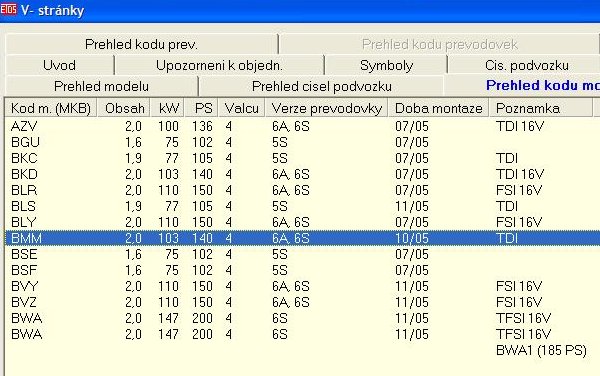Click FSI 16V note in BVY row
This screenshot has height=376, width=600.
point(519,286)
